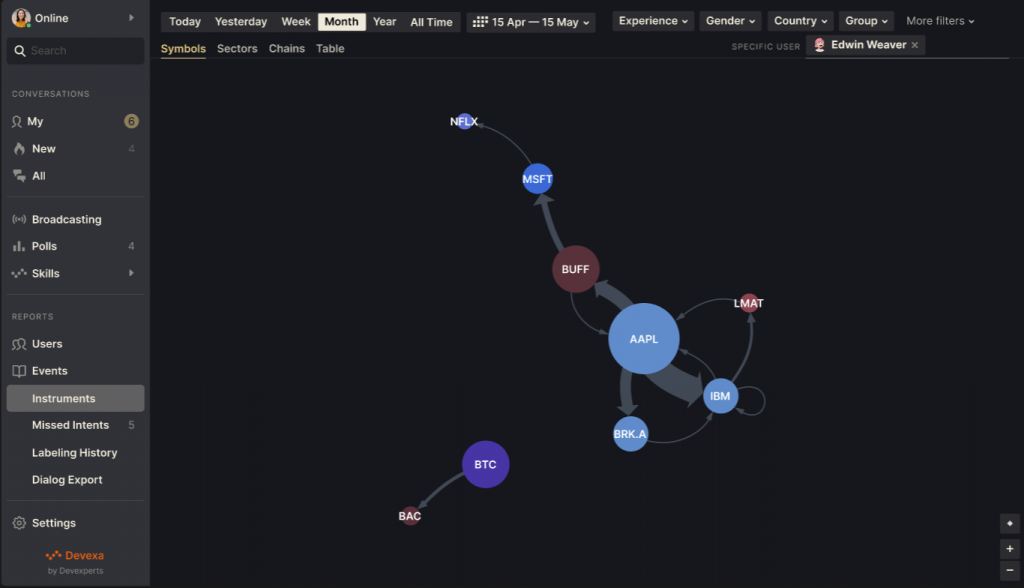This screenshot has height=588, width=1024.
Task: Expand the Skills submenu arrow
Action: point(131,273)
